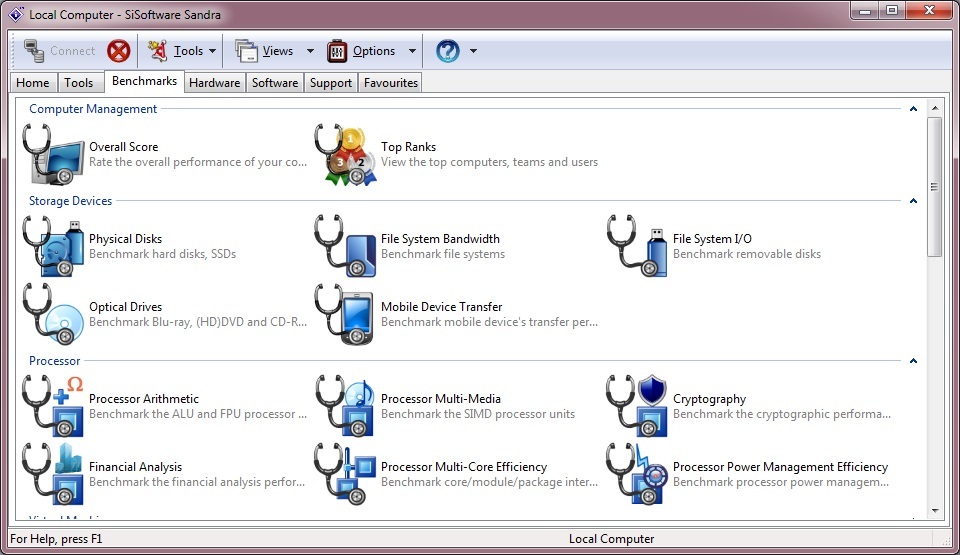Open the Options dropdown arrow
Viewport: 960px width, 555px height.
click(x=412, y=51)
